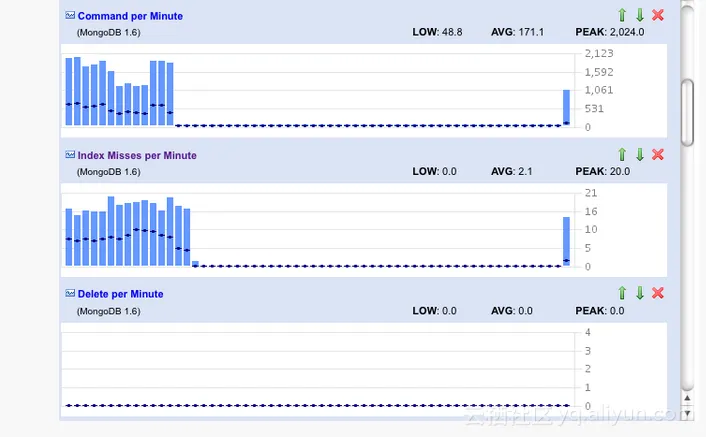The image size is (706, 437).
Task: Move Delete per Minute chart up
Action: [x=622, y=293]
